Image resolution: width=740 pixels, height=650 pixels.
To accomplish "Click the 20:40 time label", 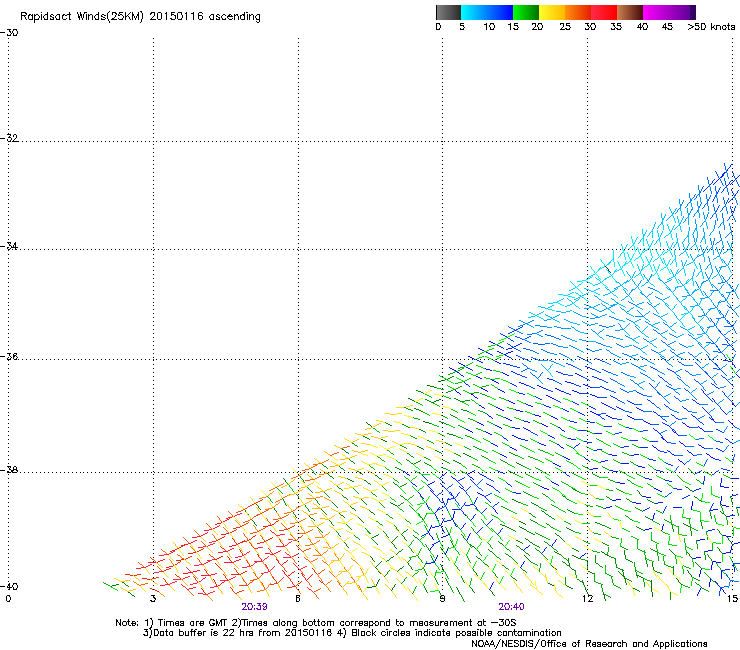I will [x=511, y=607].
